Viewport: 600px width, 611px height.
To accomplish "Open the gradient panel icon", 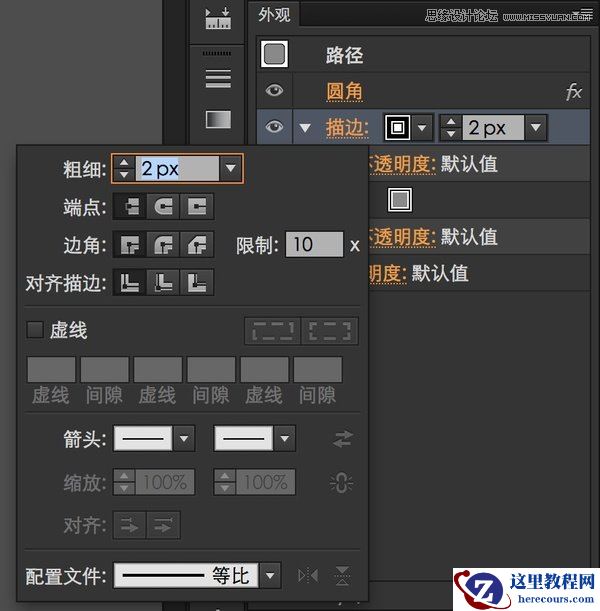I will [218, 119].
